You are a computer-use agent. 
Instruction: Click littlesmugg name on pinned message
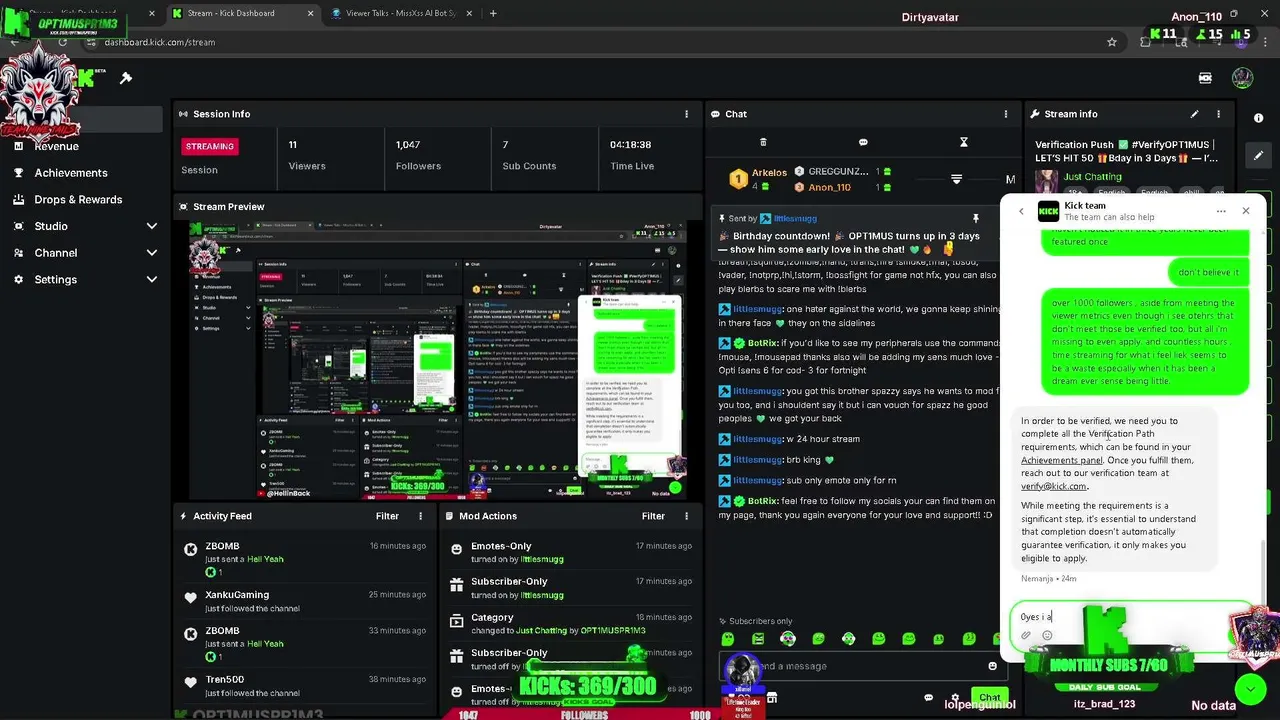tap(794, 218)
